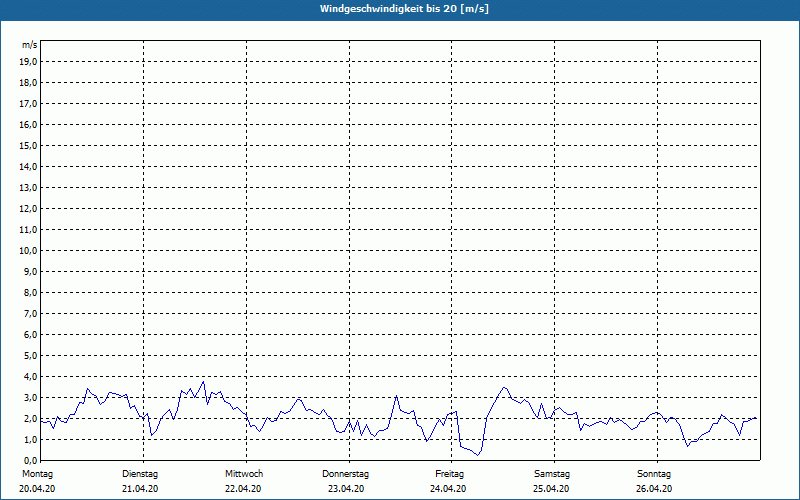Click the 26.04.20 date label
The image size is (800, 500).
tap(653, 489)
